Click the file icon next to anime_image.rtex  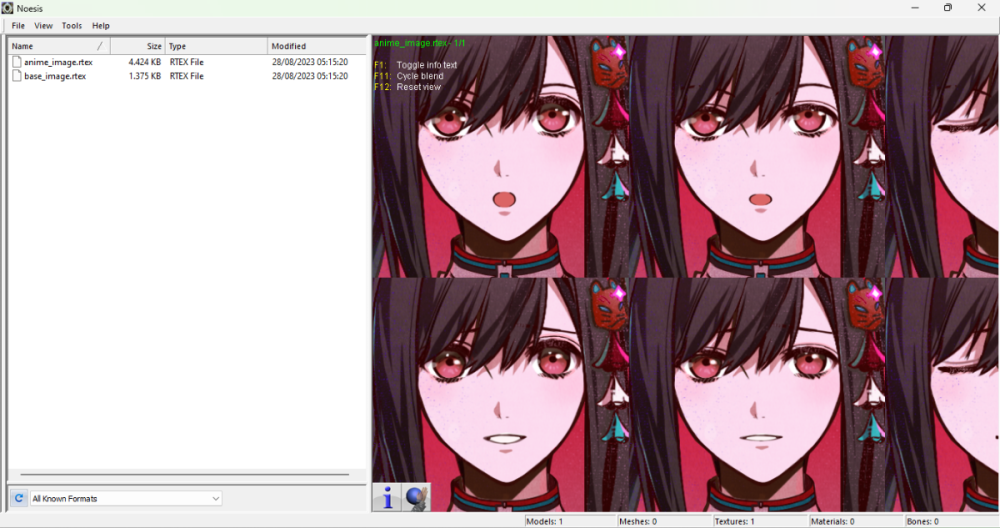coord(17,62)
